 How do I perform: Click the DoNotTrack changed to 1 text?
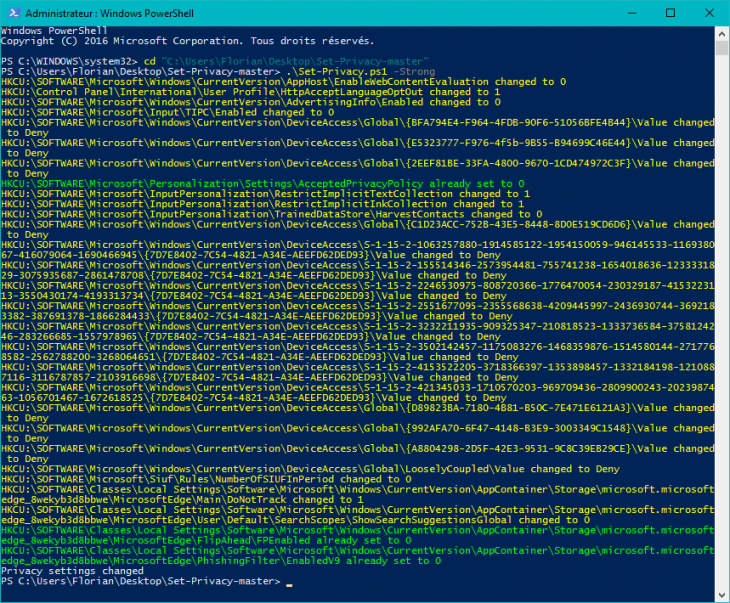[295, 500]
